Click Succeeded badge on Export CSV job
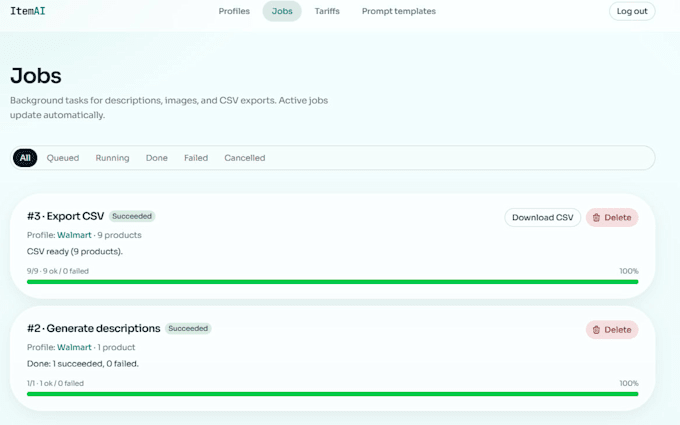The height and width of the screenshot is (425, 680). [132, 216]
